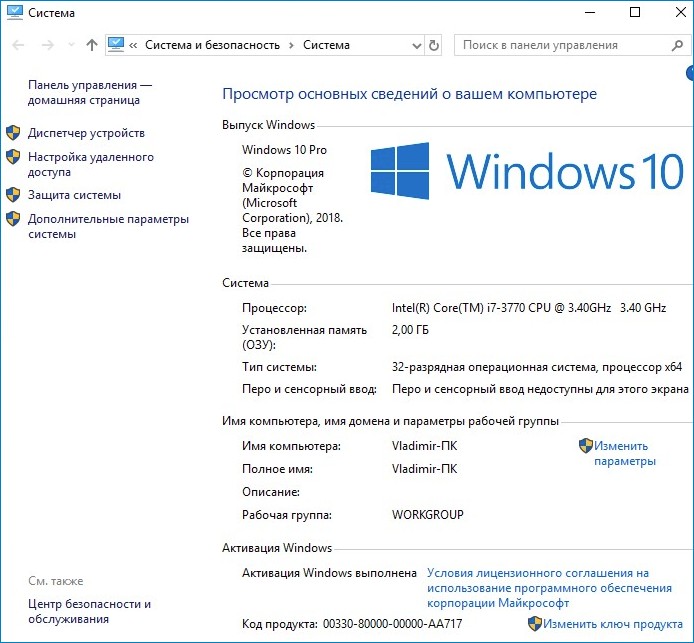Click processor value 'Intel(R) Core(TM) i7-3770'
This screenshot has height=643, width=694.
(x=529, y=308)
